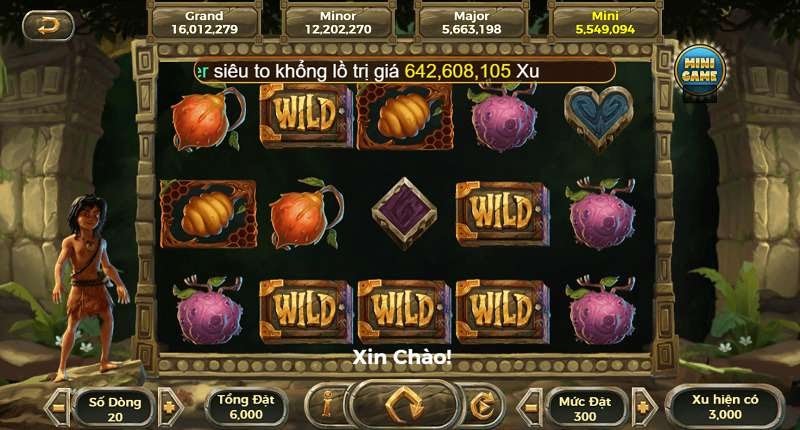This screenshot has height=430, width=800.
Task: Increase Mức Đặt with plus arrow
Action: pyautogui.click(x=643, y=407)
